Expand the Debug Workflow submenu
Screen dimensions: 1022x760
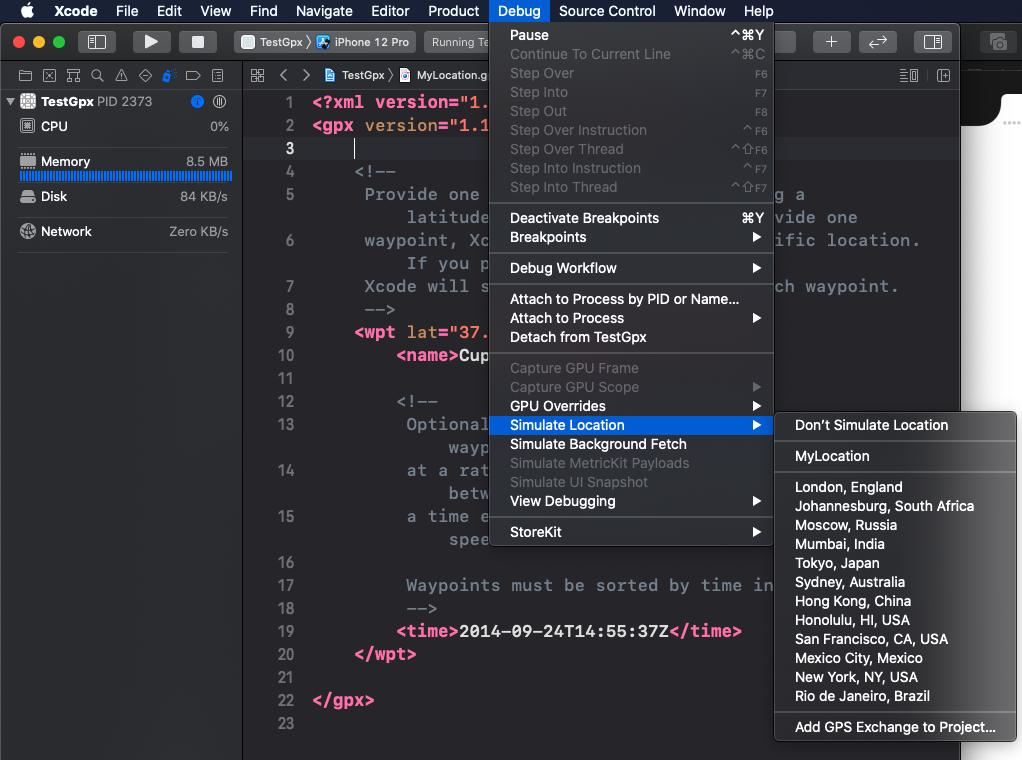[x=631, y=269]
